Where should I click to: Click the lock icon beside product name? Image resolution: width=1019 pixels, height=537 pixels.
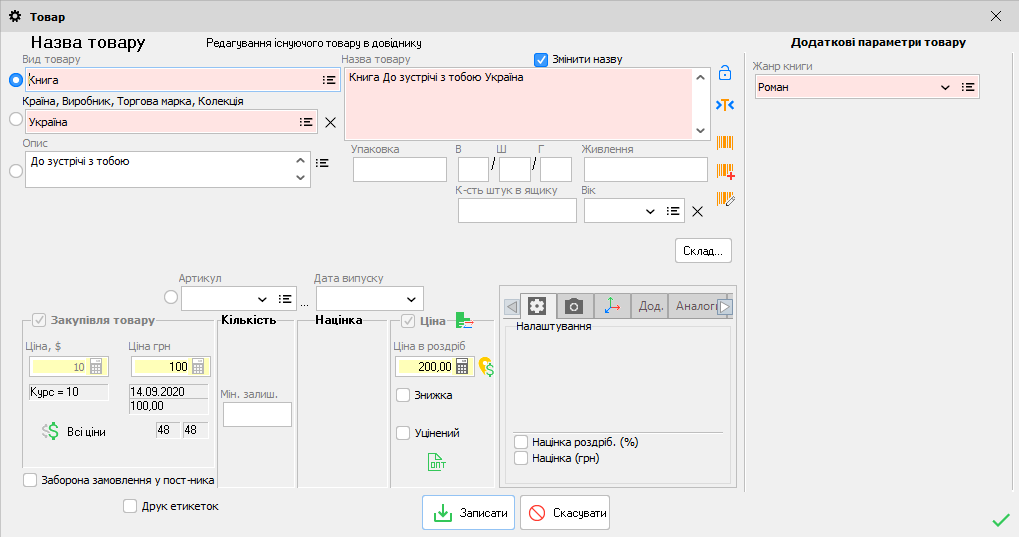[725, 74]
